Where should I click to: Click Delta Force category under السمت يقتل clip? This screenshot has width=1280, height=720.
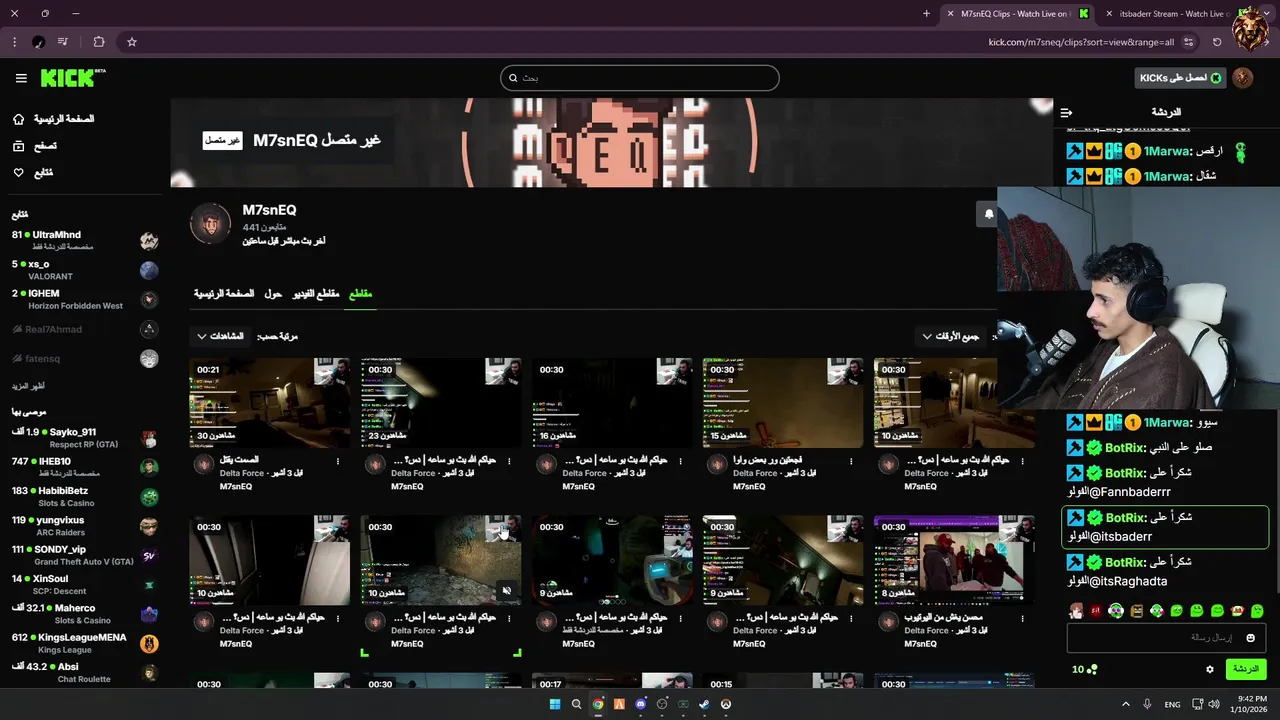click(x=242, y=473)
